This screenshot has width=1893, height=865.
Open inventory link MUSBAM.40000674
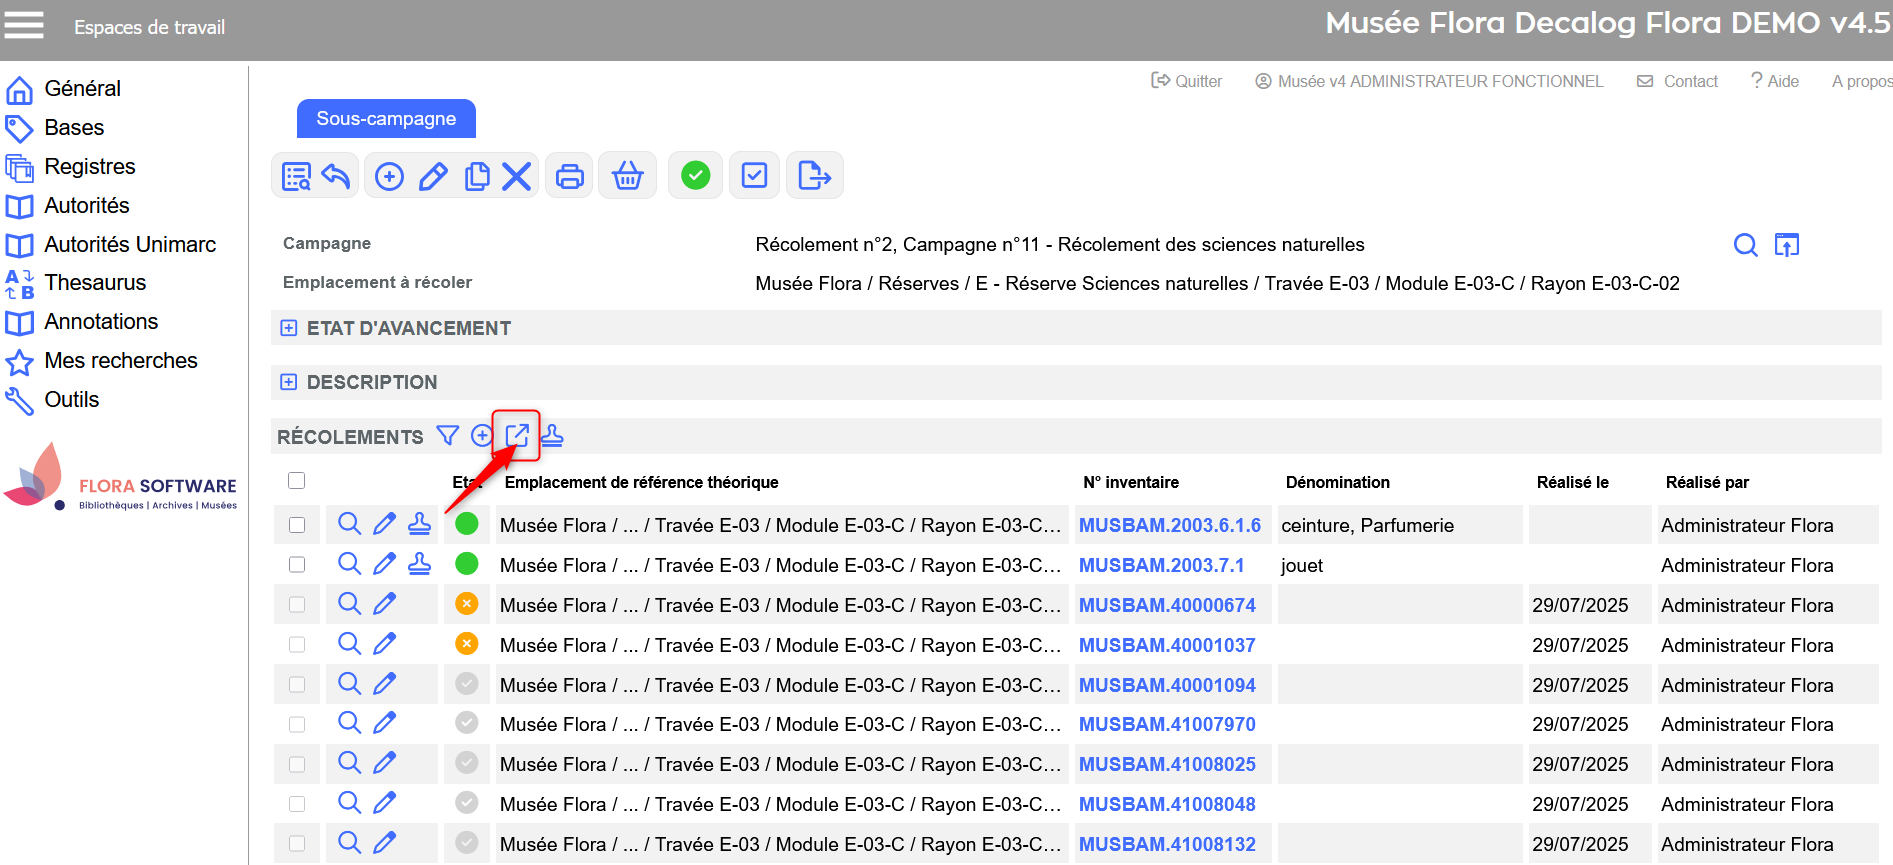[x=1167, y=605]
